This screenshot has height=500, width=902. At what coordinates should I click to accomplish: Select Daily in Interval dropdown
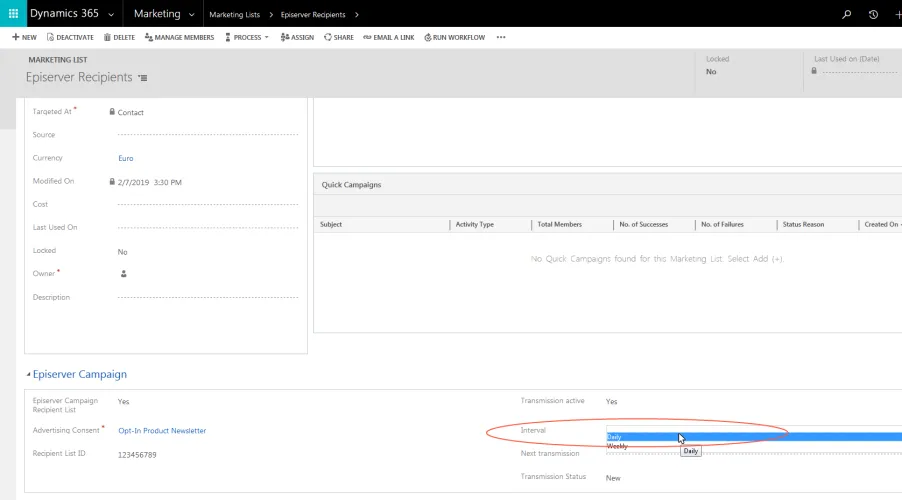click(754, 437)
